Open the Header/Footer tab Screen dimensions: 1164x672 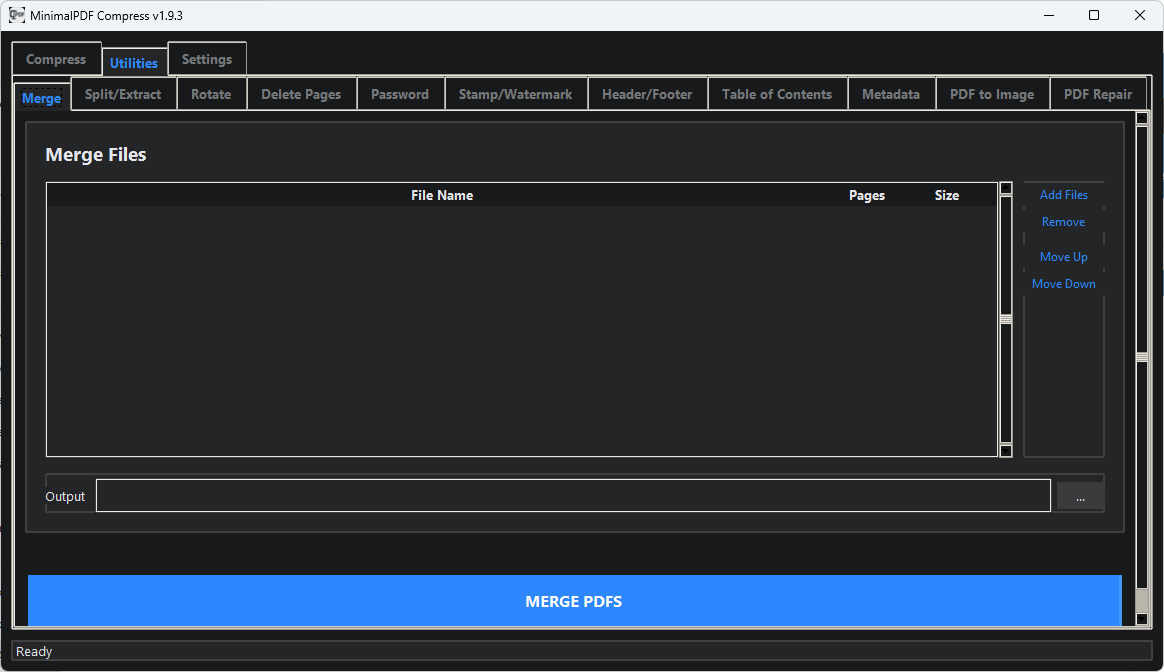click(x=647, y=94)
